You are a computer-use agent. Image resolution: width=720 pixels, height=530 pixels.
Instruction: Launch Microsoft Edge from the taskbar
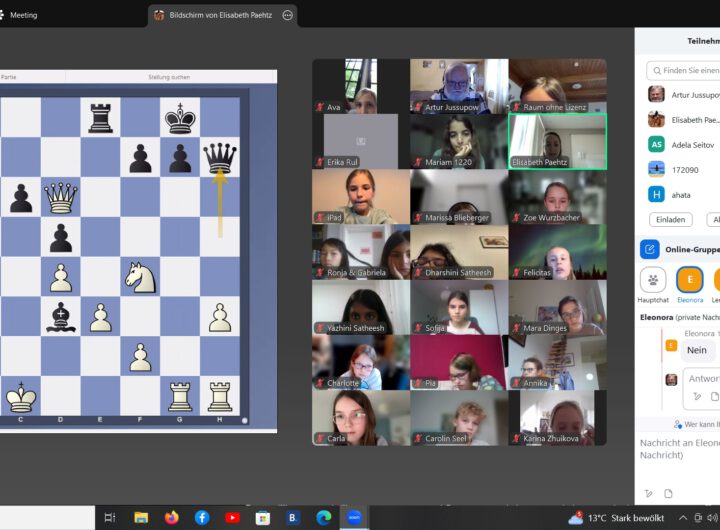click(323, 517)
